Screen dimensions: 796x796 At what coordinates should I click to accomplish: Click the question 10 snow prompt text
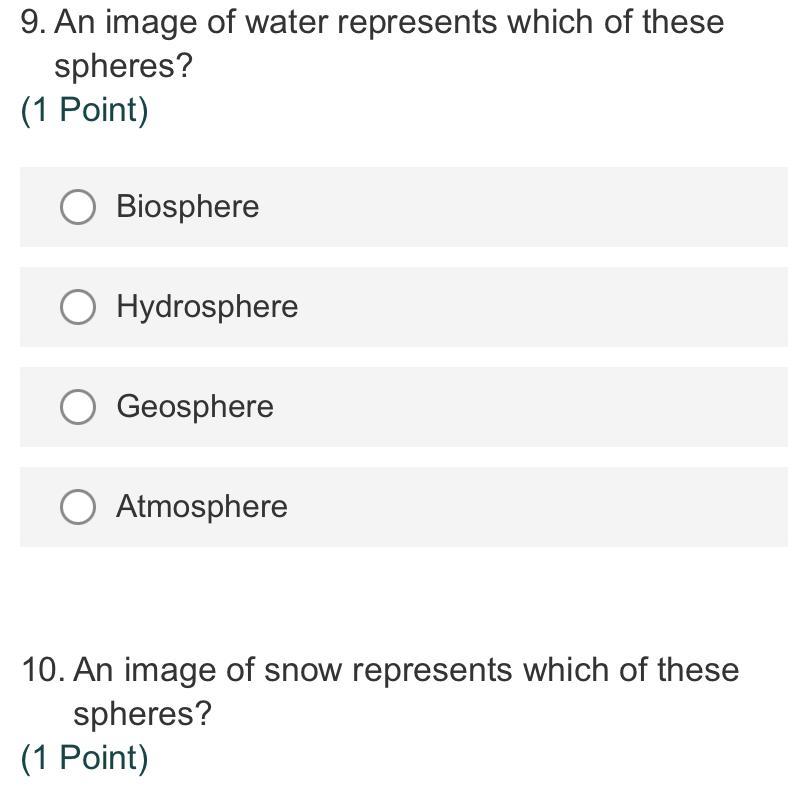pyautogui.click(x=406, y=691)
